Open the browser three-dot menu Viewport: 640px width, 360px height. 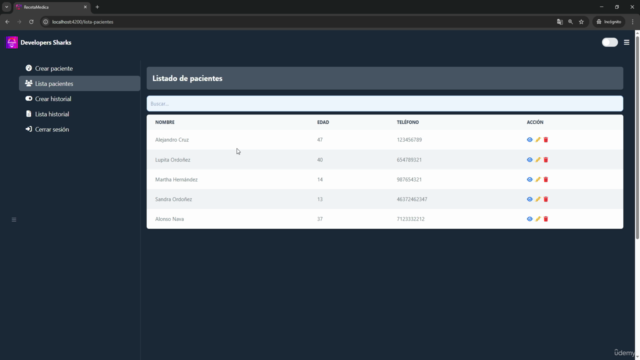point(633,22)
